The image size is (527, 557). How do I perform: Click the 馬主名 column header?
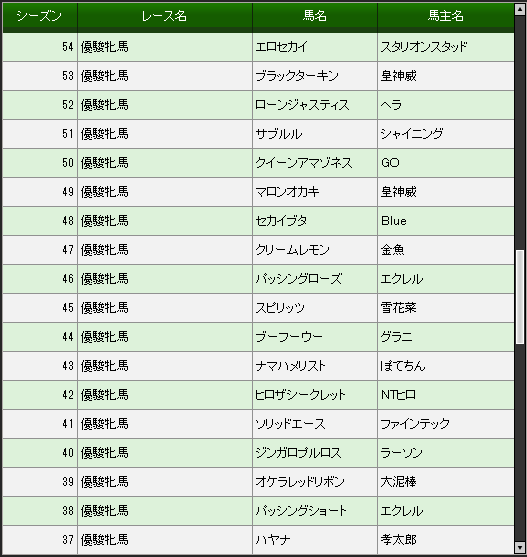(446, 16)
